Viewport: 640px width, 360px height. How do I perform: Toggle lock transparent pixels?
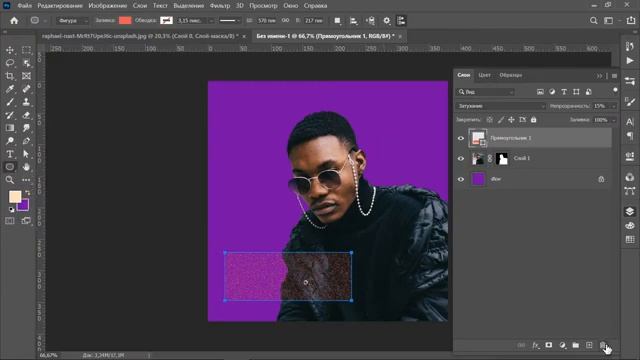pos(489,120)
